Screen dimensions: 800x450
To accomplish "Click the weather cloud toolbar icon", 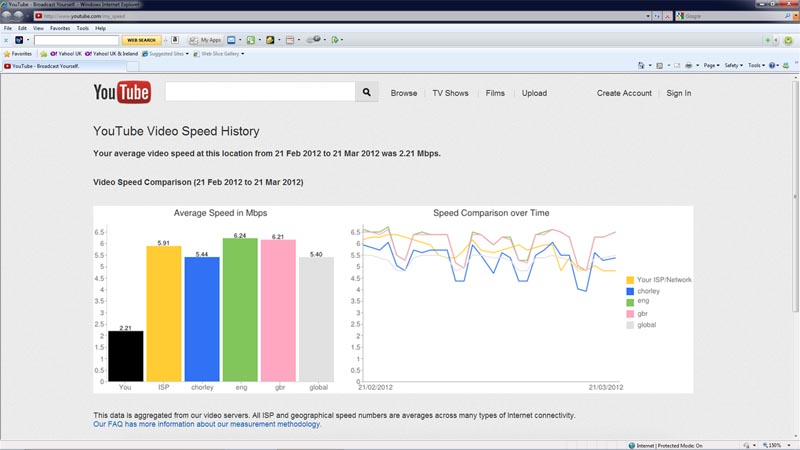I will 313,39.
